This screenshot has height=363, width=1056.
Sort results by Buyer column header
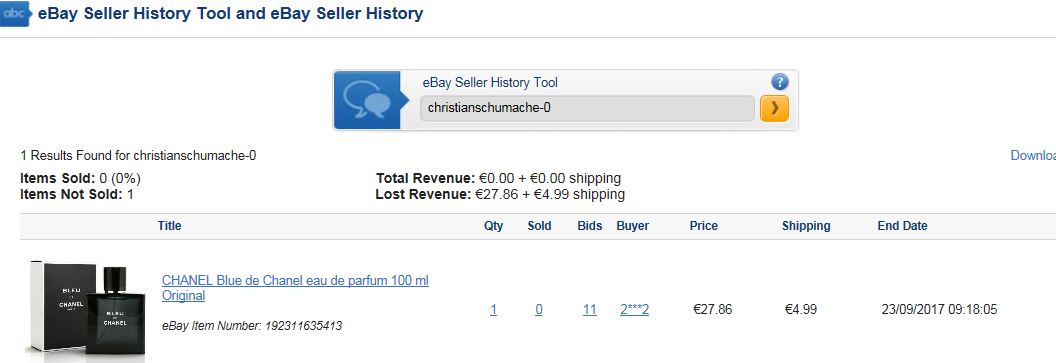click(632, 226)
